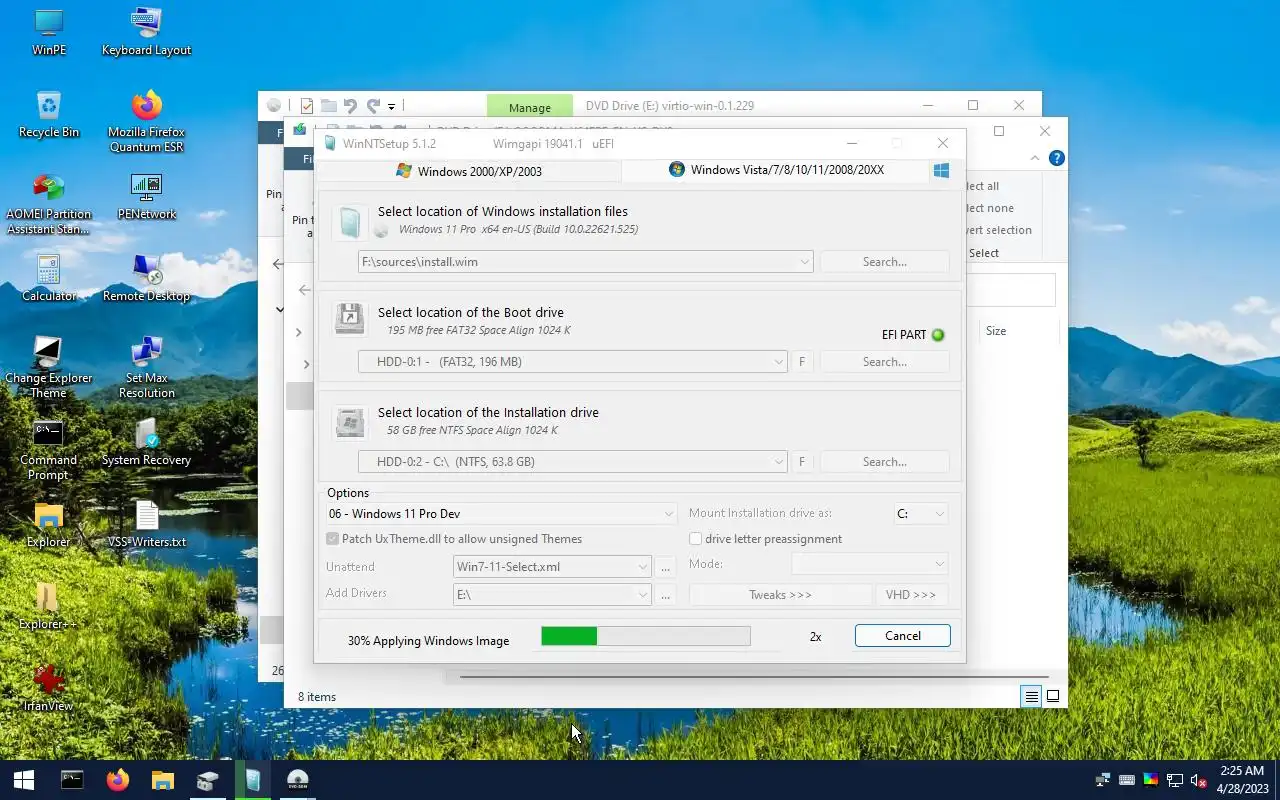This screenshot has width=1280, height=800.
Task: Click F button beside Boot drive
Action: pos(801,362)
